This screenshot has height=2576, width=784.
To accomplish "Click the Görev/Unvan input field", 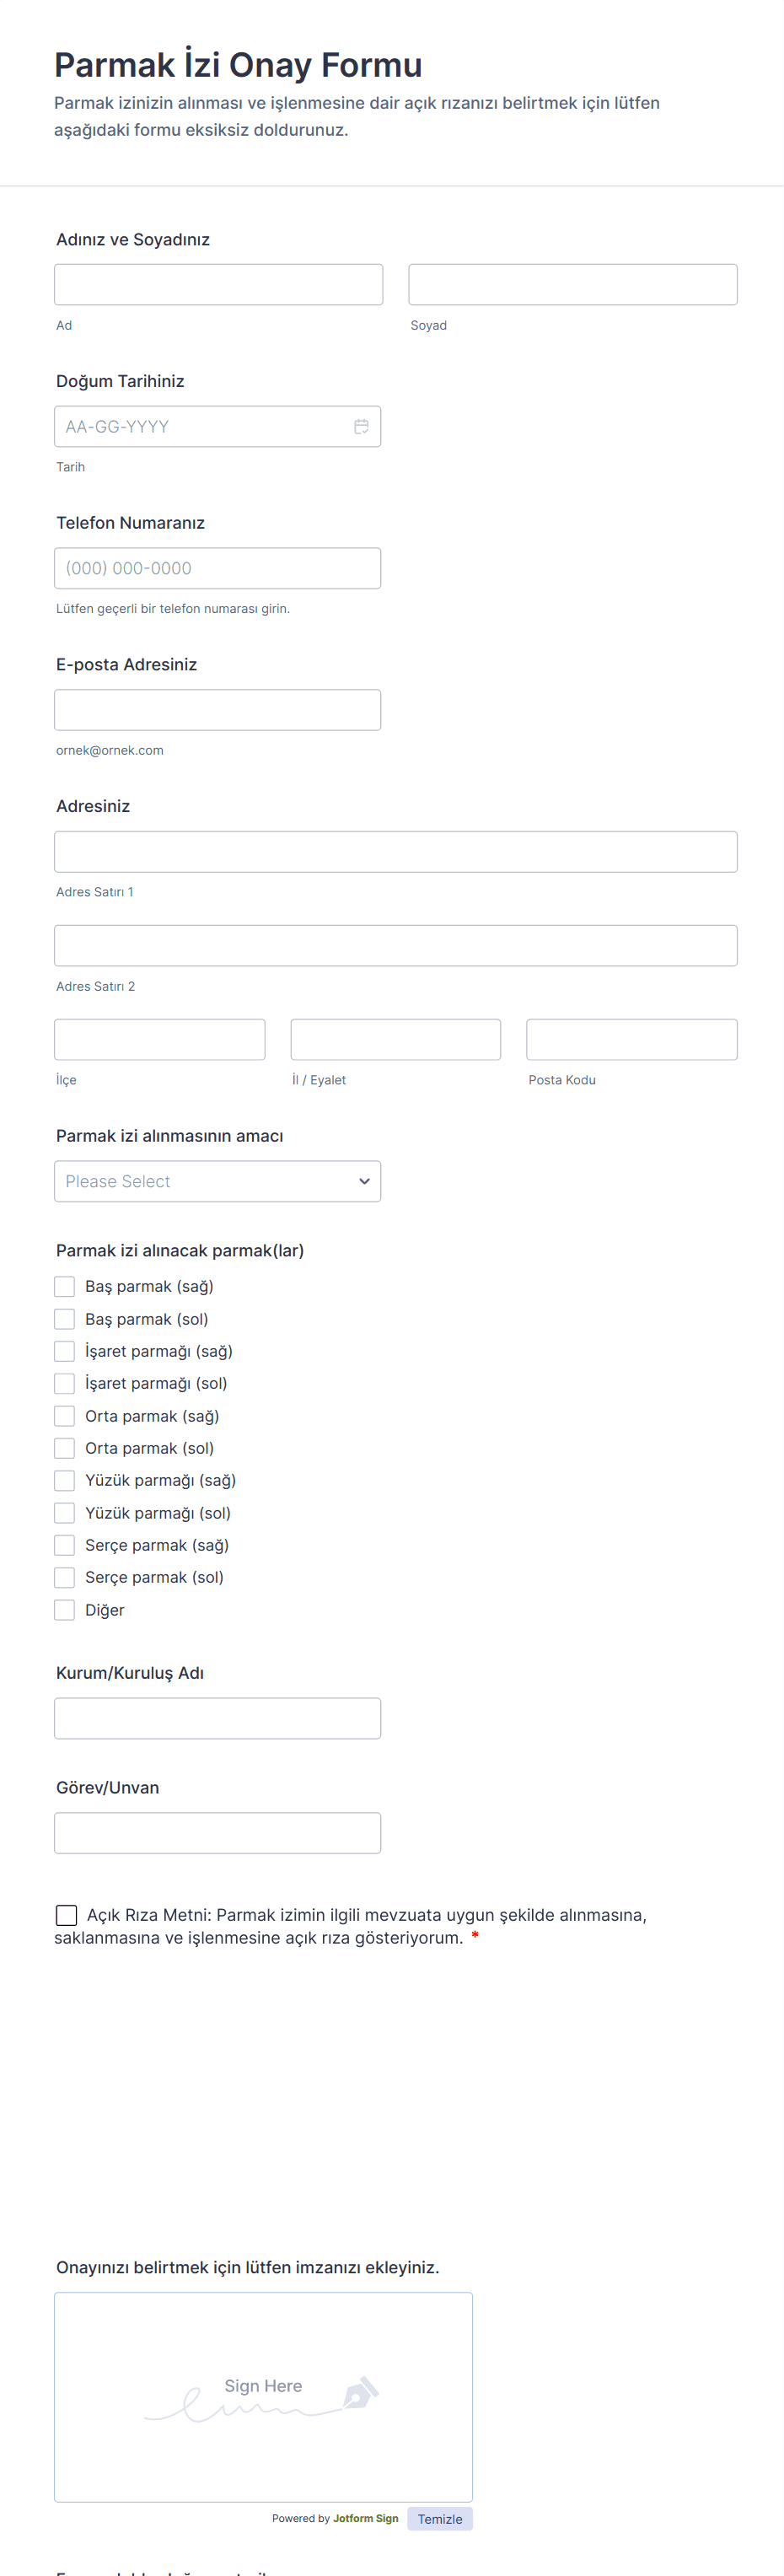I will pos(217,1834).
